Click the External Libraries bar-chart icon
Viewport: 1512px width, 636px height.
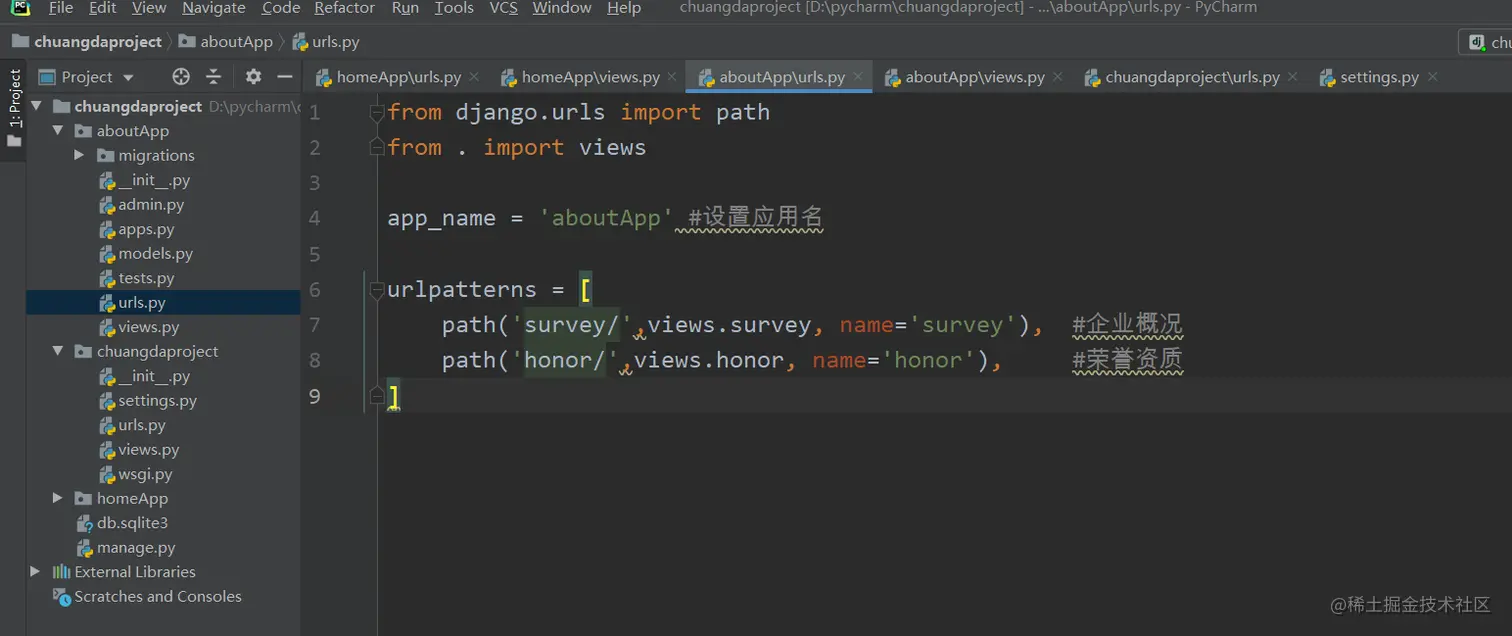[x=61, y=572]
